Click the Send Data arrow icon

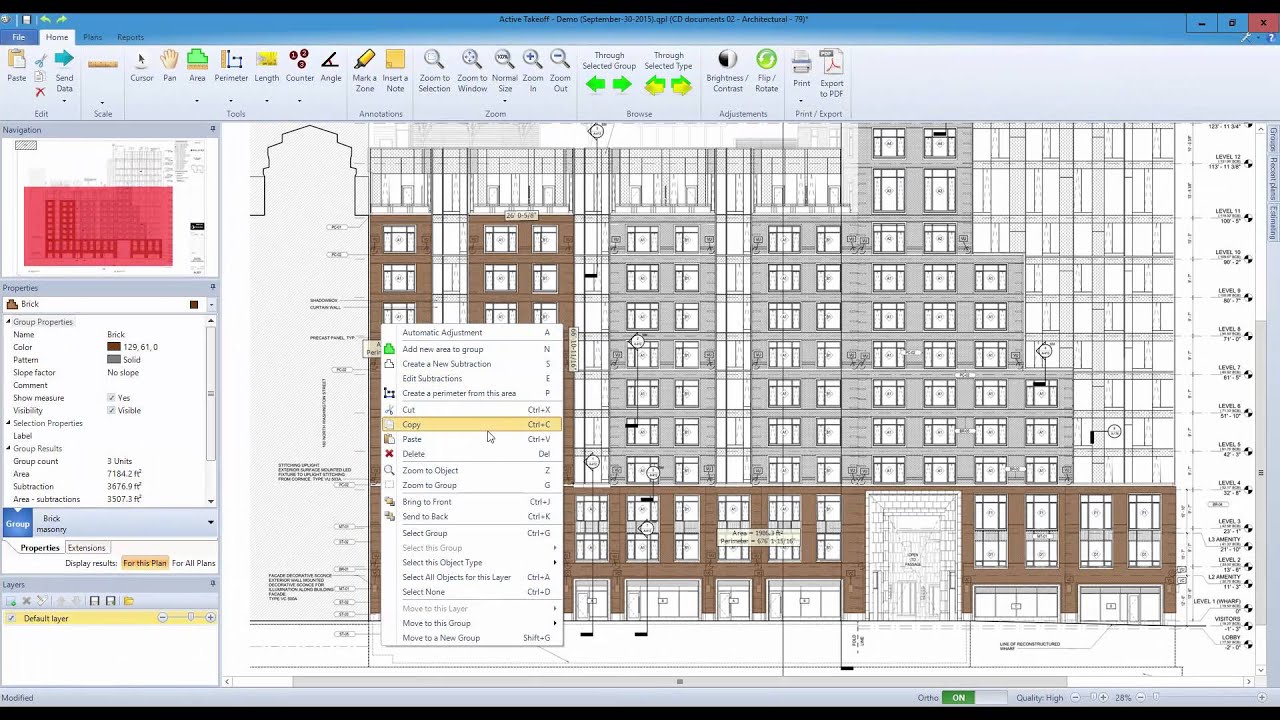[x=64, y=70]
